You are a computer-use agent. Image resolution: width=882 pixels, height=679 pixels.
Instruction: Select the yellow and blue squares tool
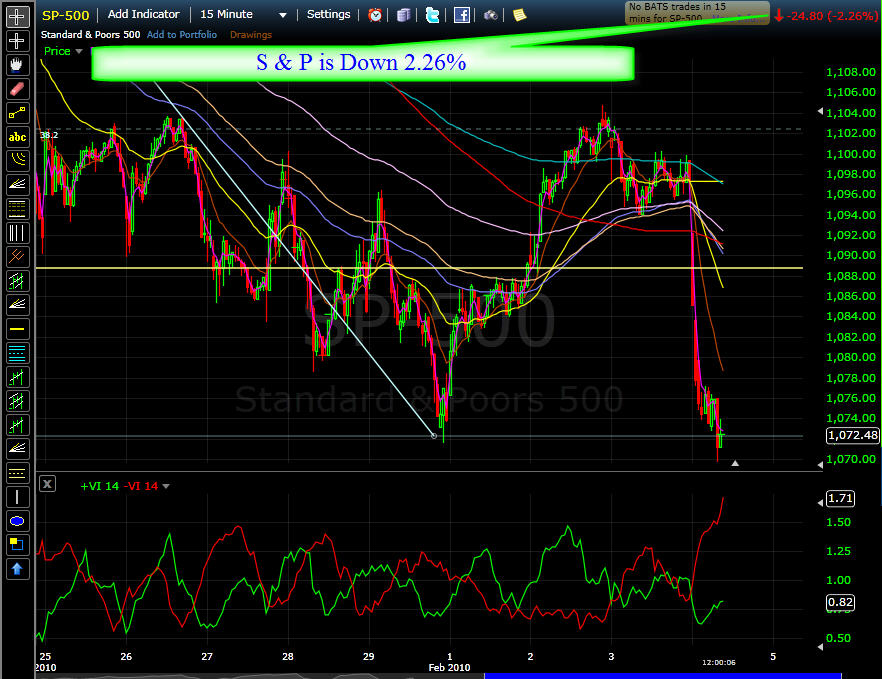point(17,545)
